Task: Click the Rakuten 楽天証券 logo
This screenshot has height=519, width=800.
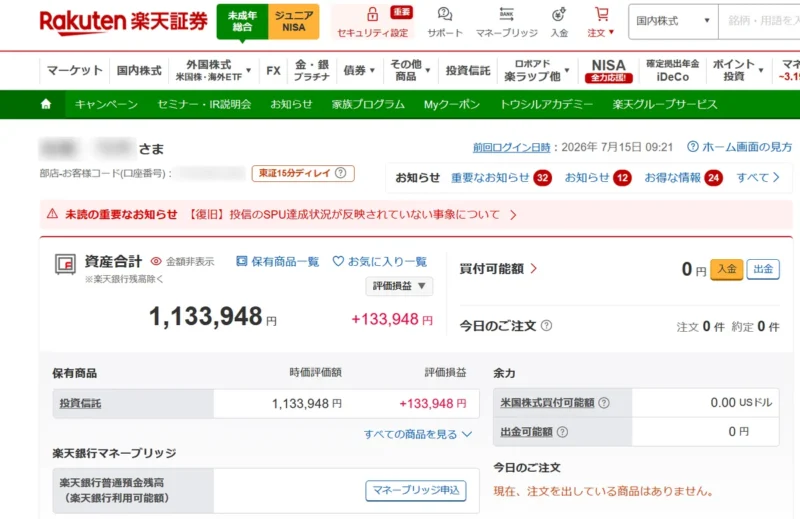Action: pos(124,21)
